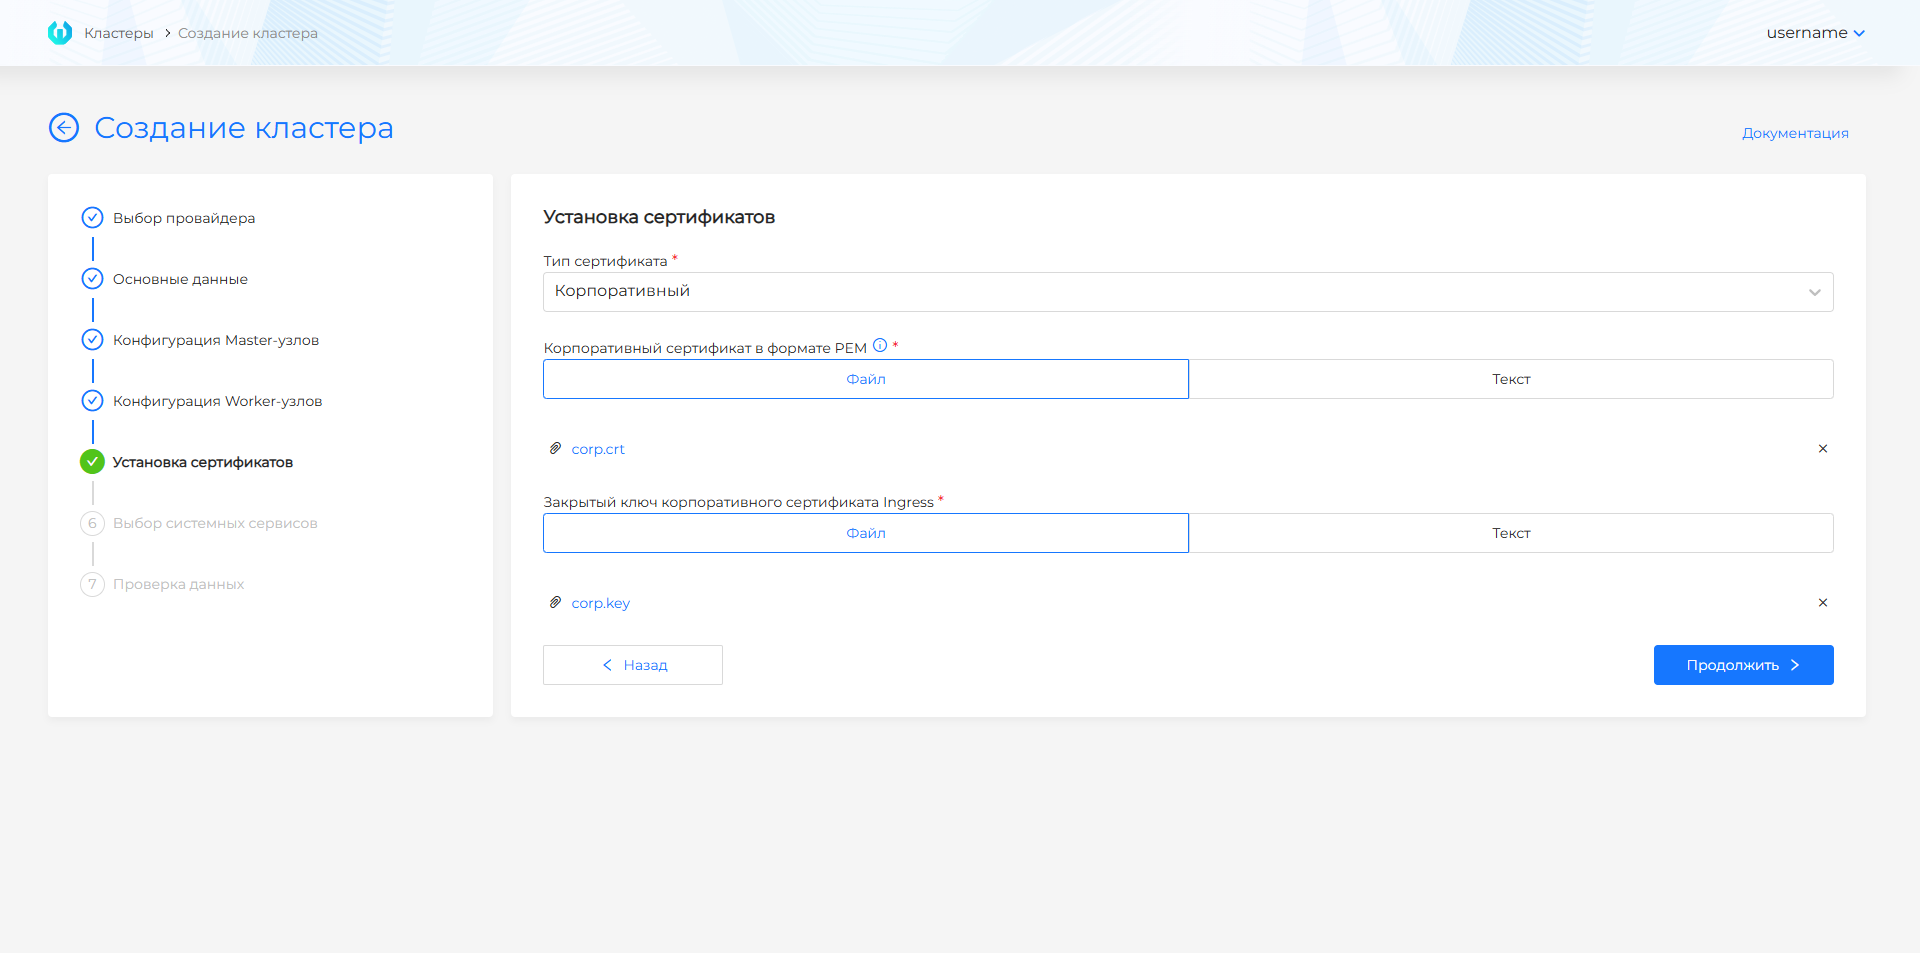
Task: Select Файл tab for private key
Action: click(865, 533)
